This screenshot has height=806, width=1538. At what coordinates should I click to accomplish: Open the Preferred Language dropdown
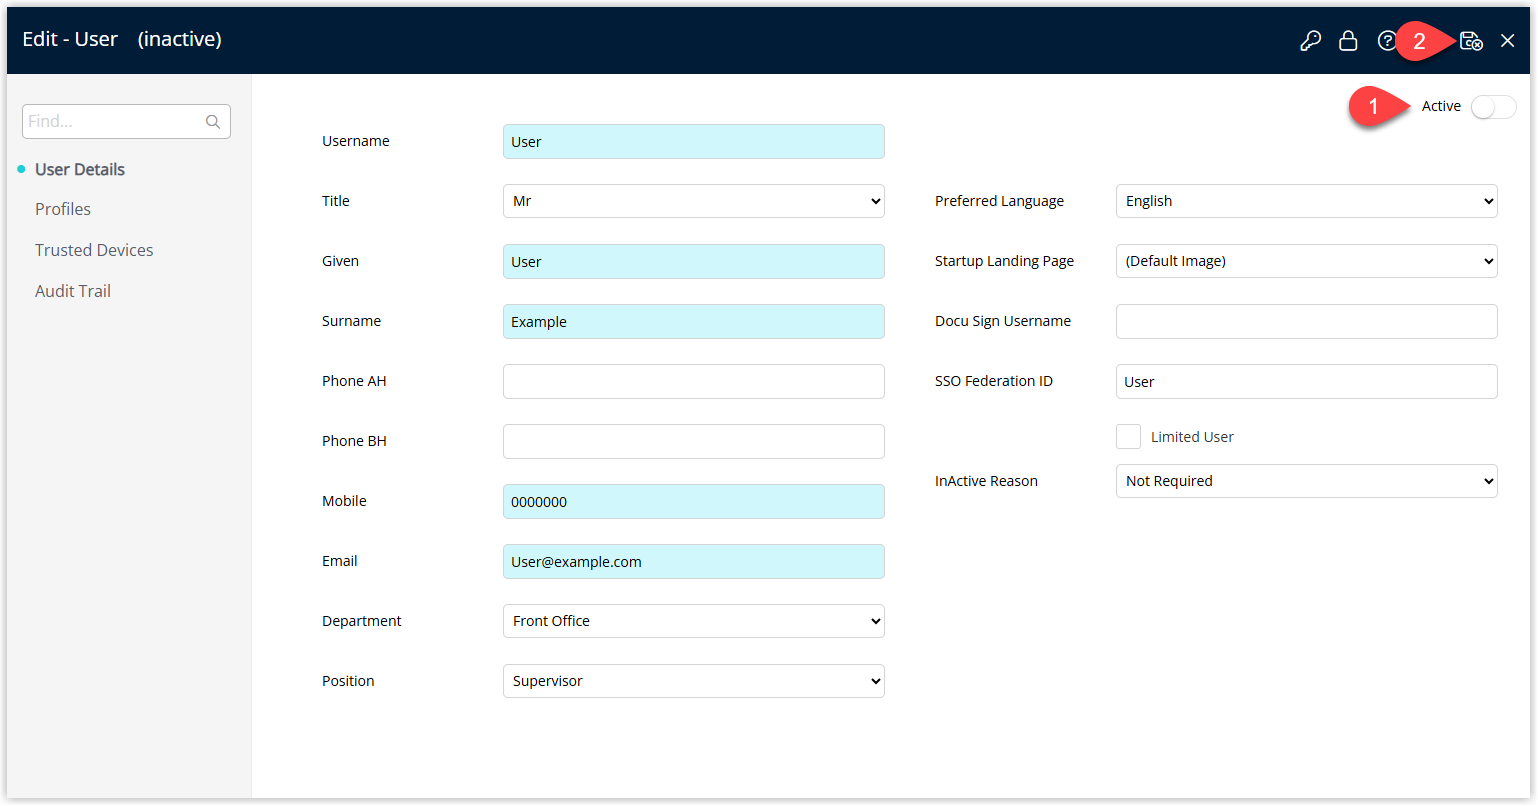click(1306, 201)
